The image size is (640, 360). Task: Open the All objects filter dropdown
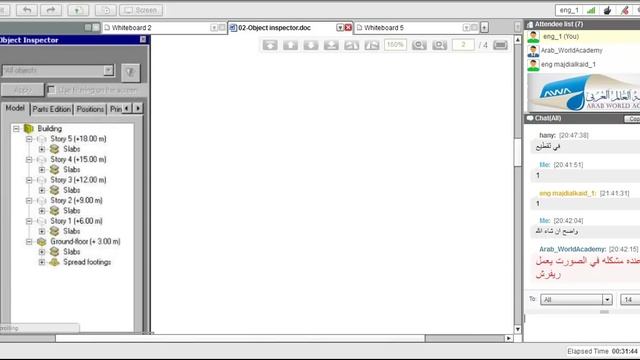coord(108,70)
